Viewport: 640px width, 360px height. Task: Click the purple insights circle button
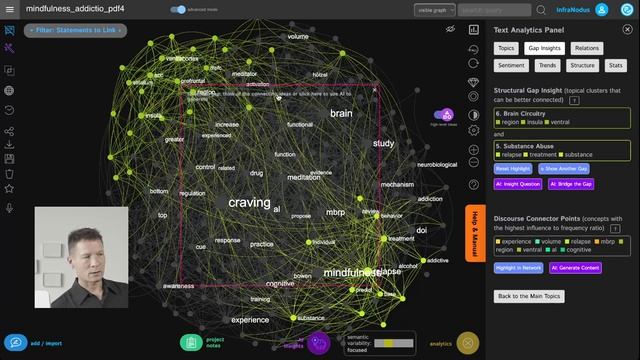click(x=318, y=343)
